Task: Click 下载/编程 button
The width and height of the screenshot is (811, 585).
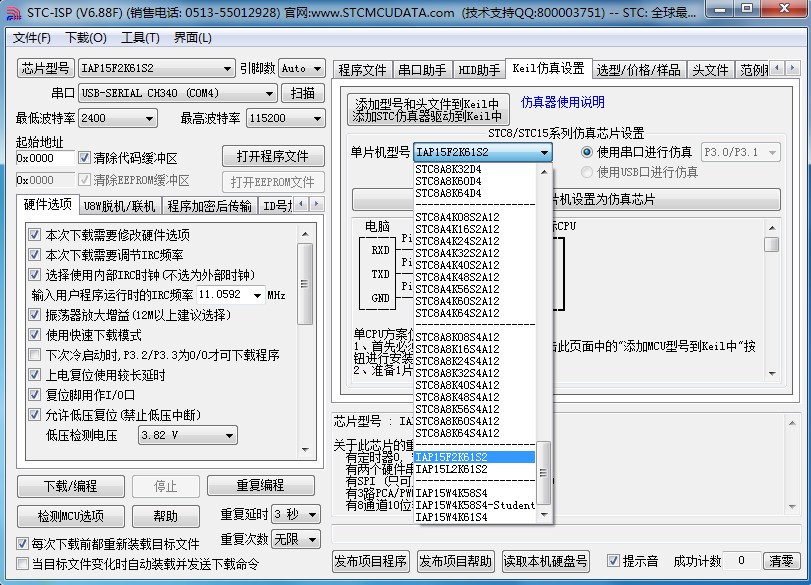Action: point(71,486)
